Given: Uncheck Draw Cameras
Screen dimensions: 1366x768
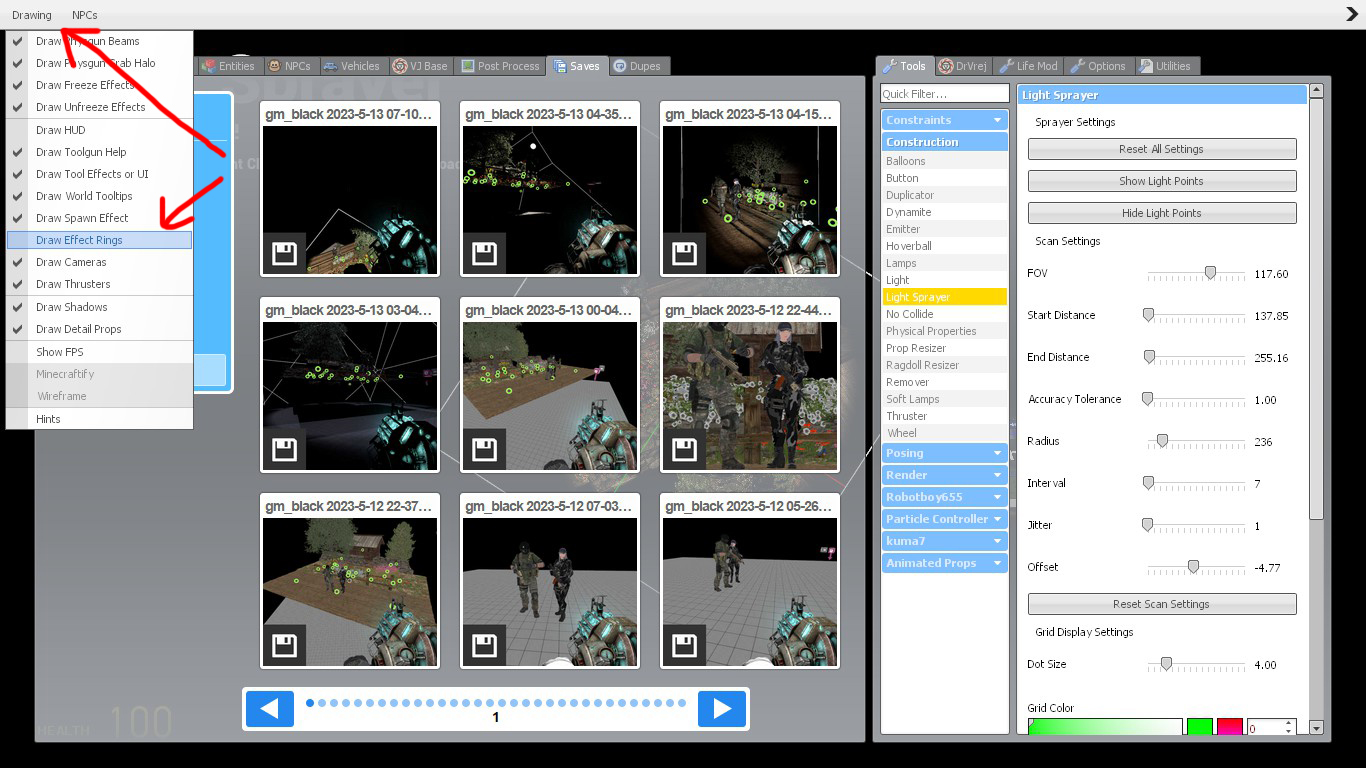Looking at the screenshot, I should [99, 262].
